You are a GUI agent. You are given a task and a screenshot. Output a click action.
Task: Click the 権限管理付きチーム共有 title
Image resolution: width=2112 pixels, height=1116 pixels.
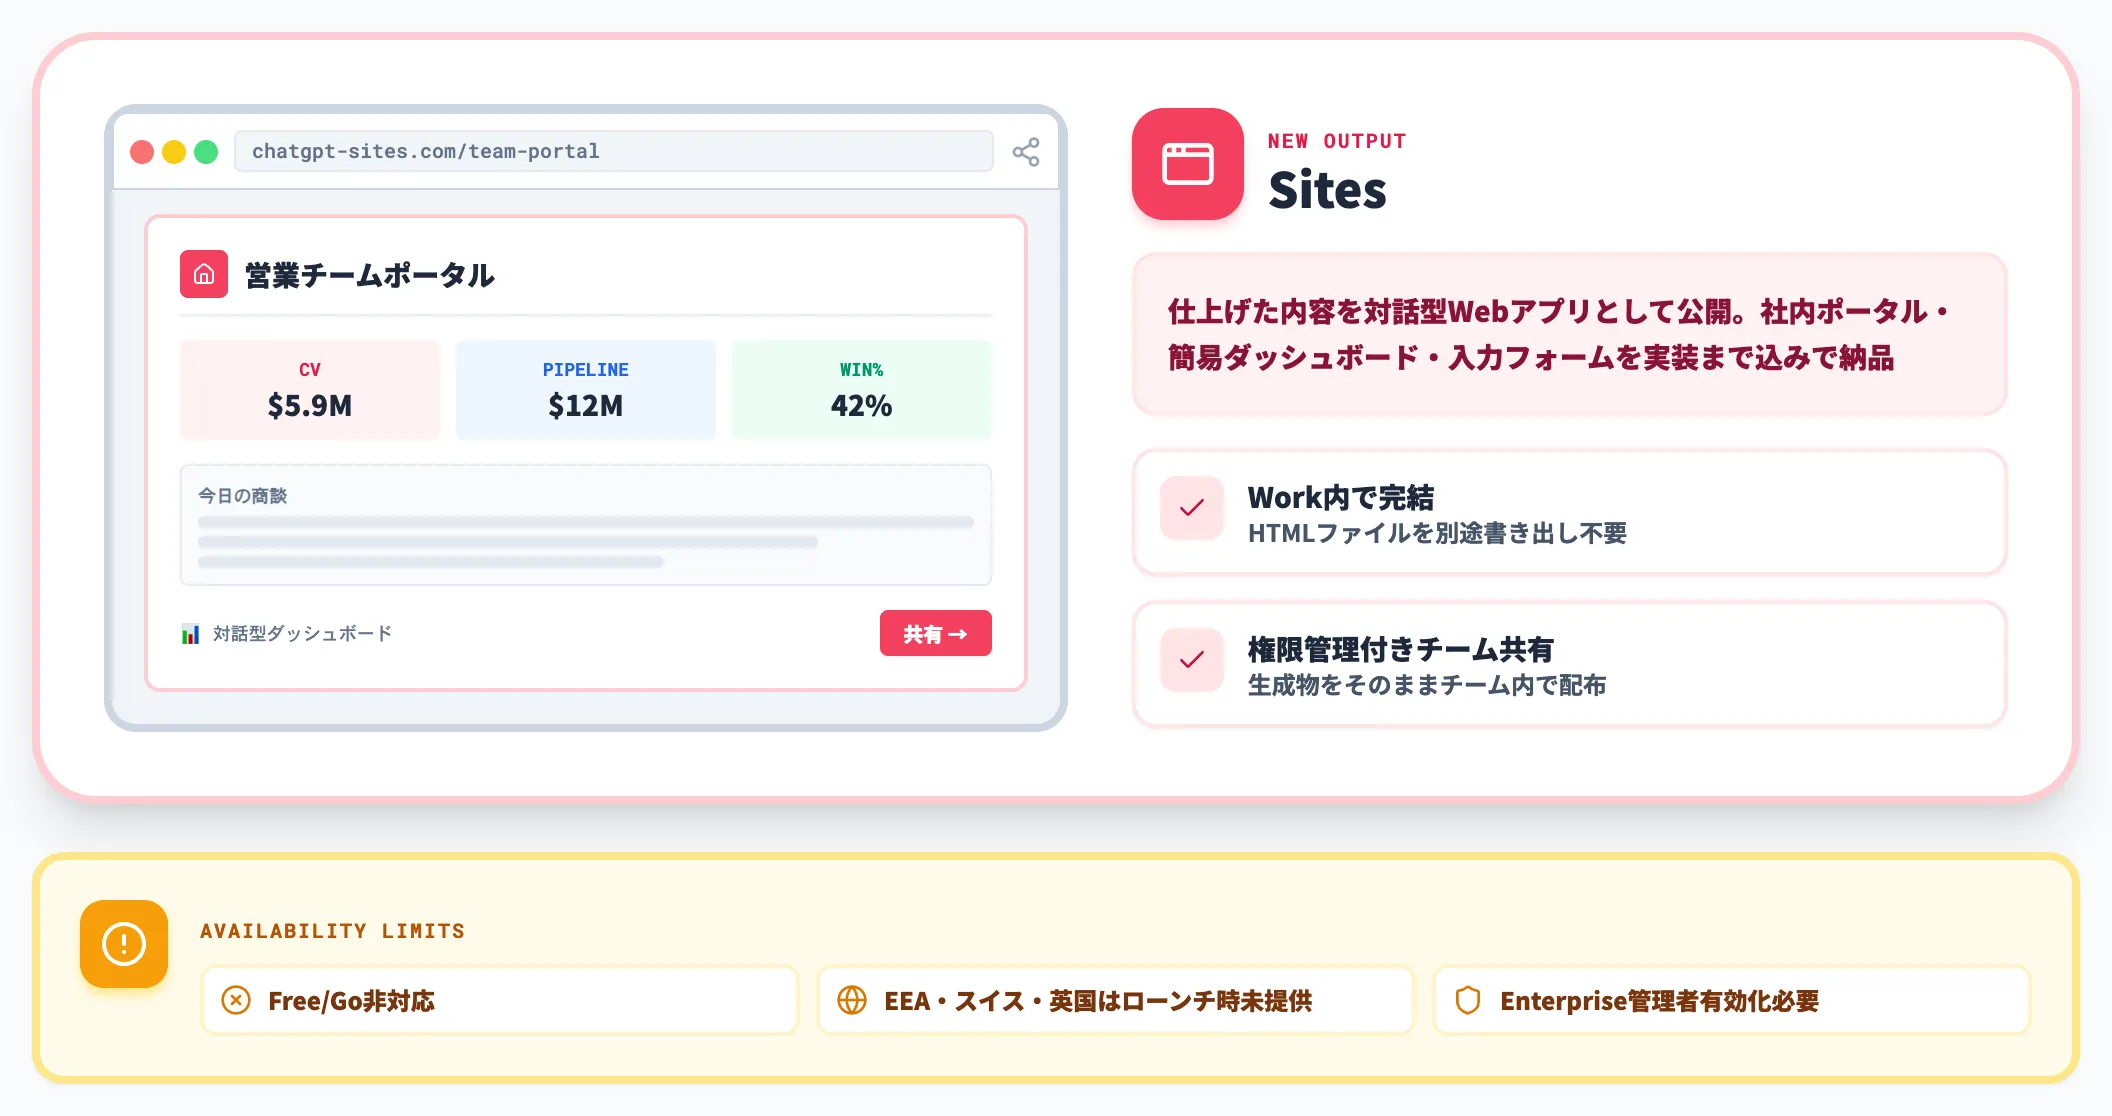[1400, 649]
